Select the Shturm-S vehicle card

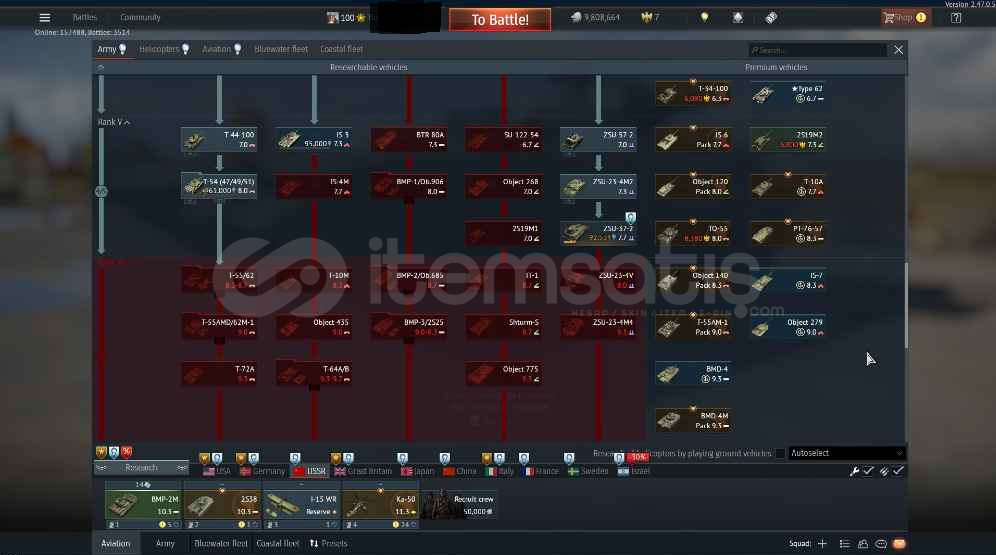[503, 327]
